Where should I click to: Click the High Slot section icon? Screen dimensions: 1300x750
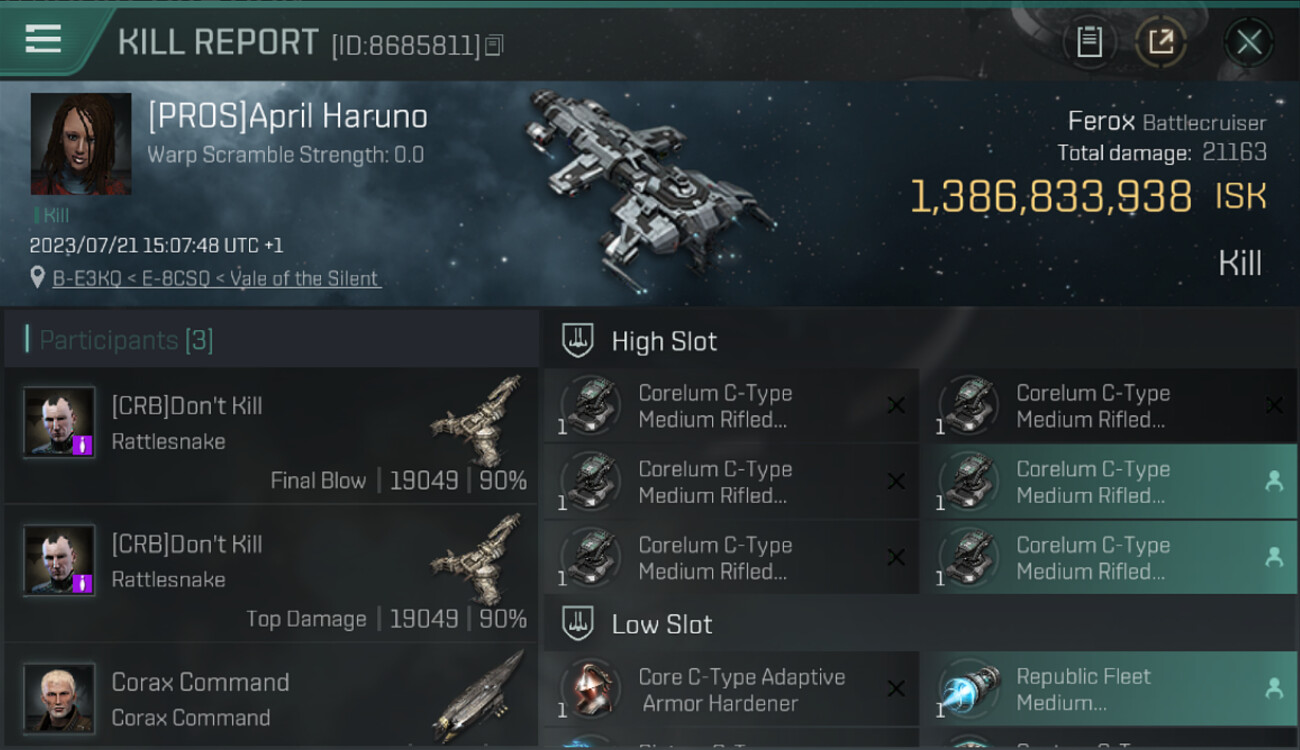578,340
